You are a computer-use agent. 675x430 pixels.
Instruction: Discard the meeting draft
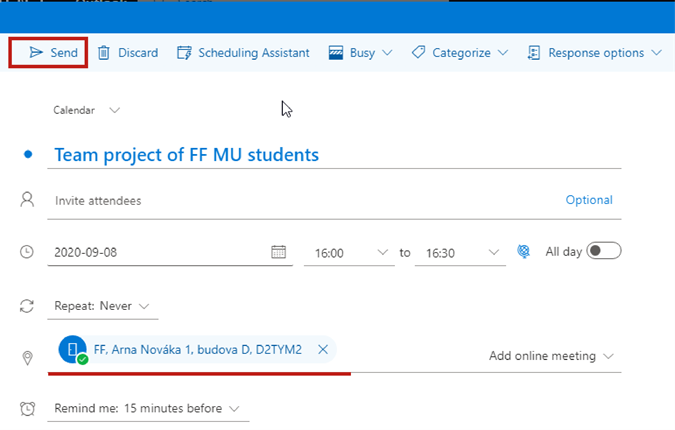(x=127, y=53)
